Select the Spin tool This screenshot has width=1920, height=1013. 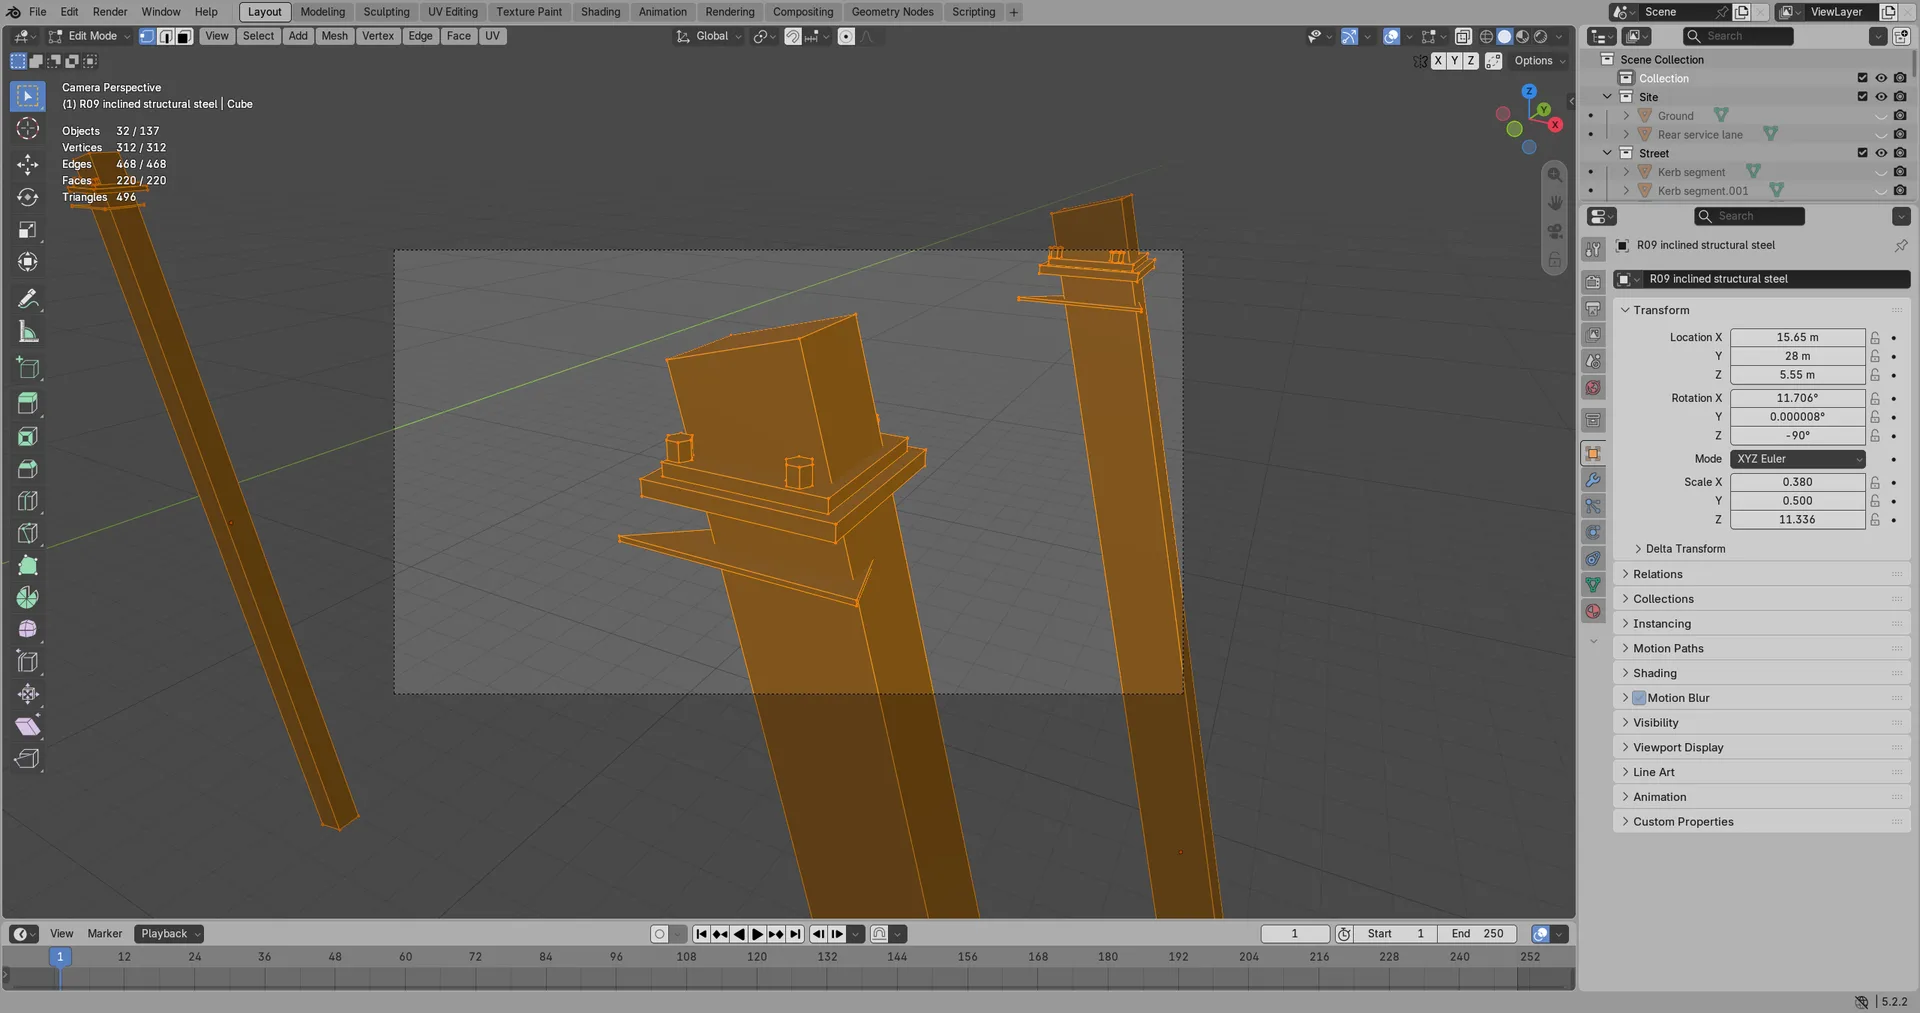coord(28,597)
